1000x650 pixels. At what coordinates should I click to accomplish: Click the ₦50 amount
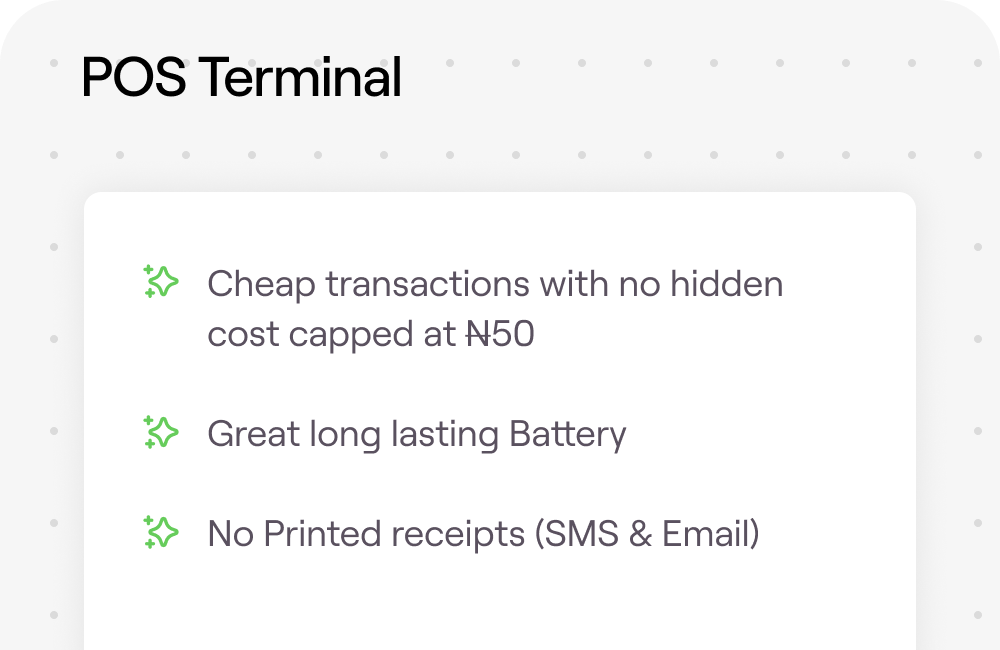click(500, 334)
